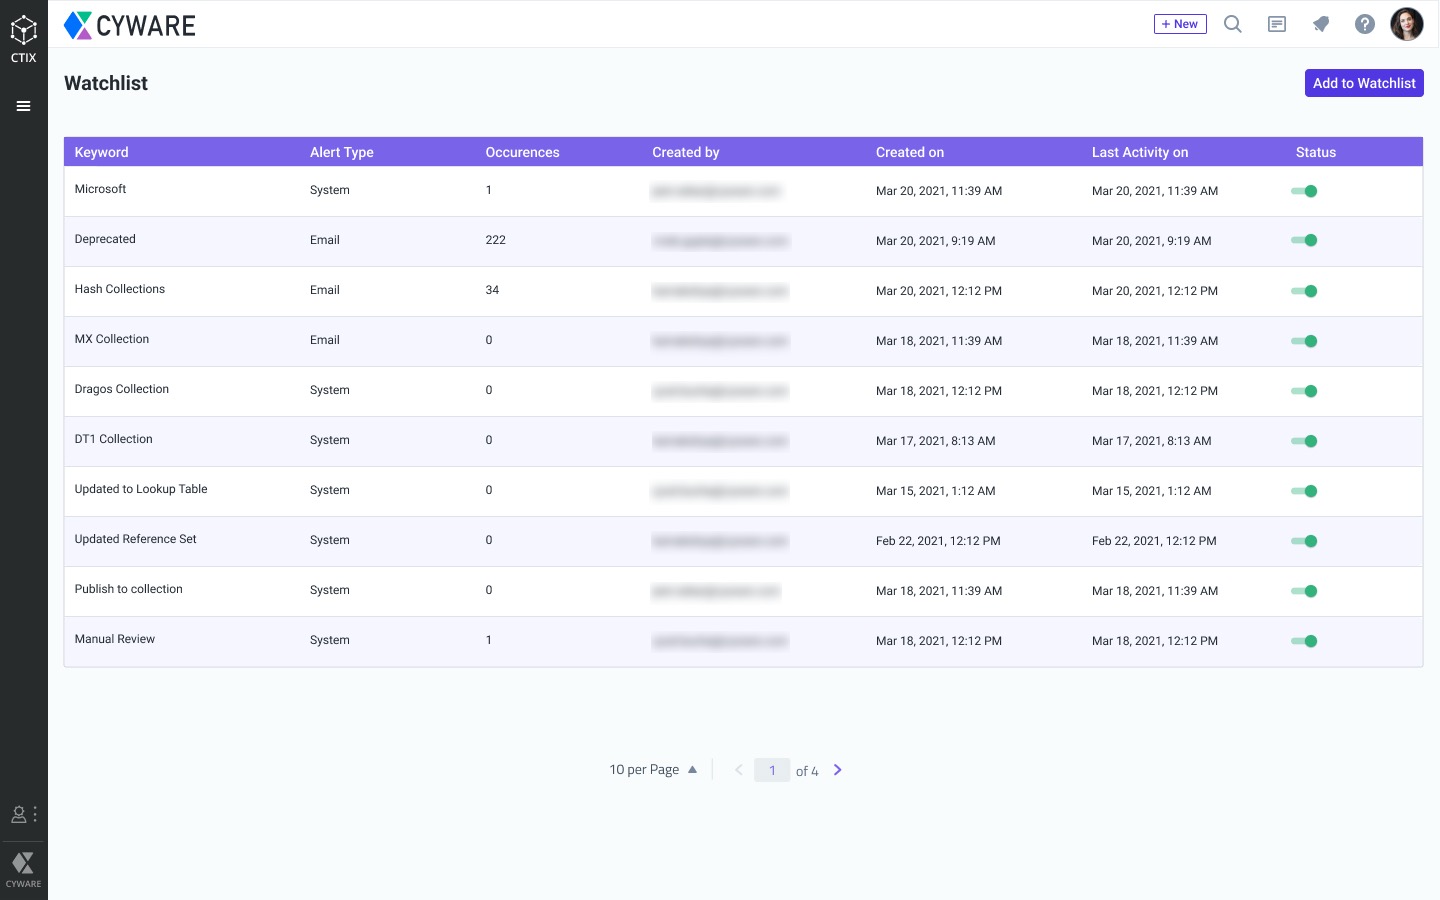
Task: Expand the 10 per Page dropdown
Action: click(x=653, y=770)
